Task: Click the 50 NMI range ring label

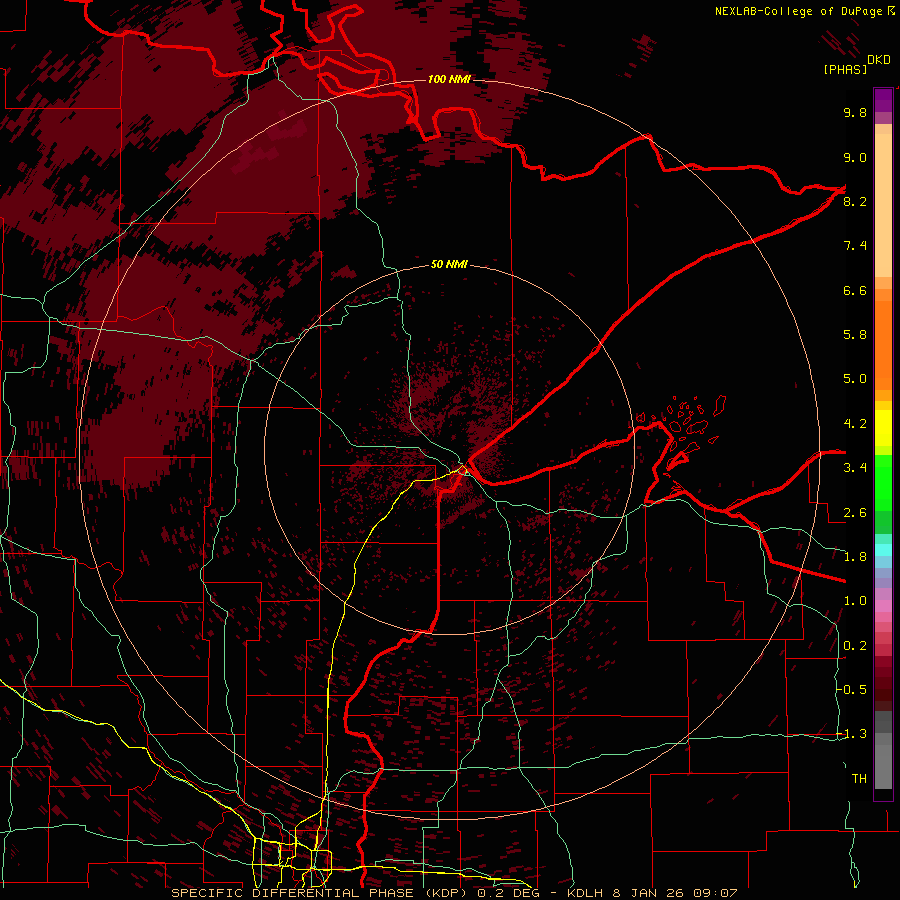Action: 449,265
